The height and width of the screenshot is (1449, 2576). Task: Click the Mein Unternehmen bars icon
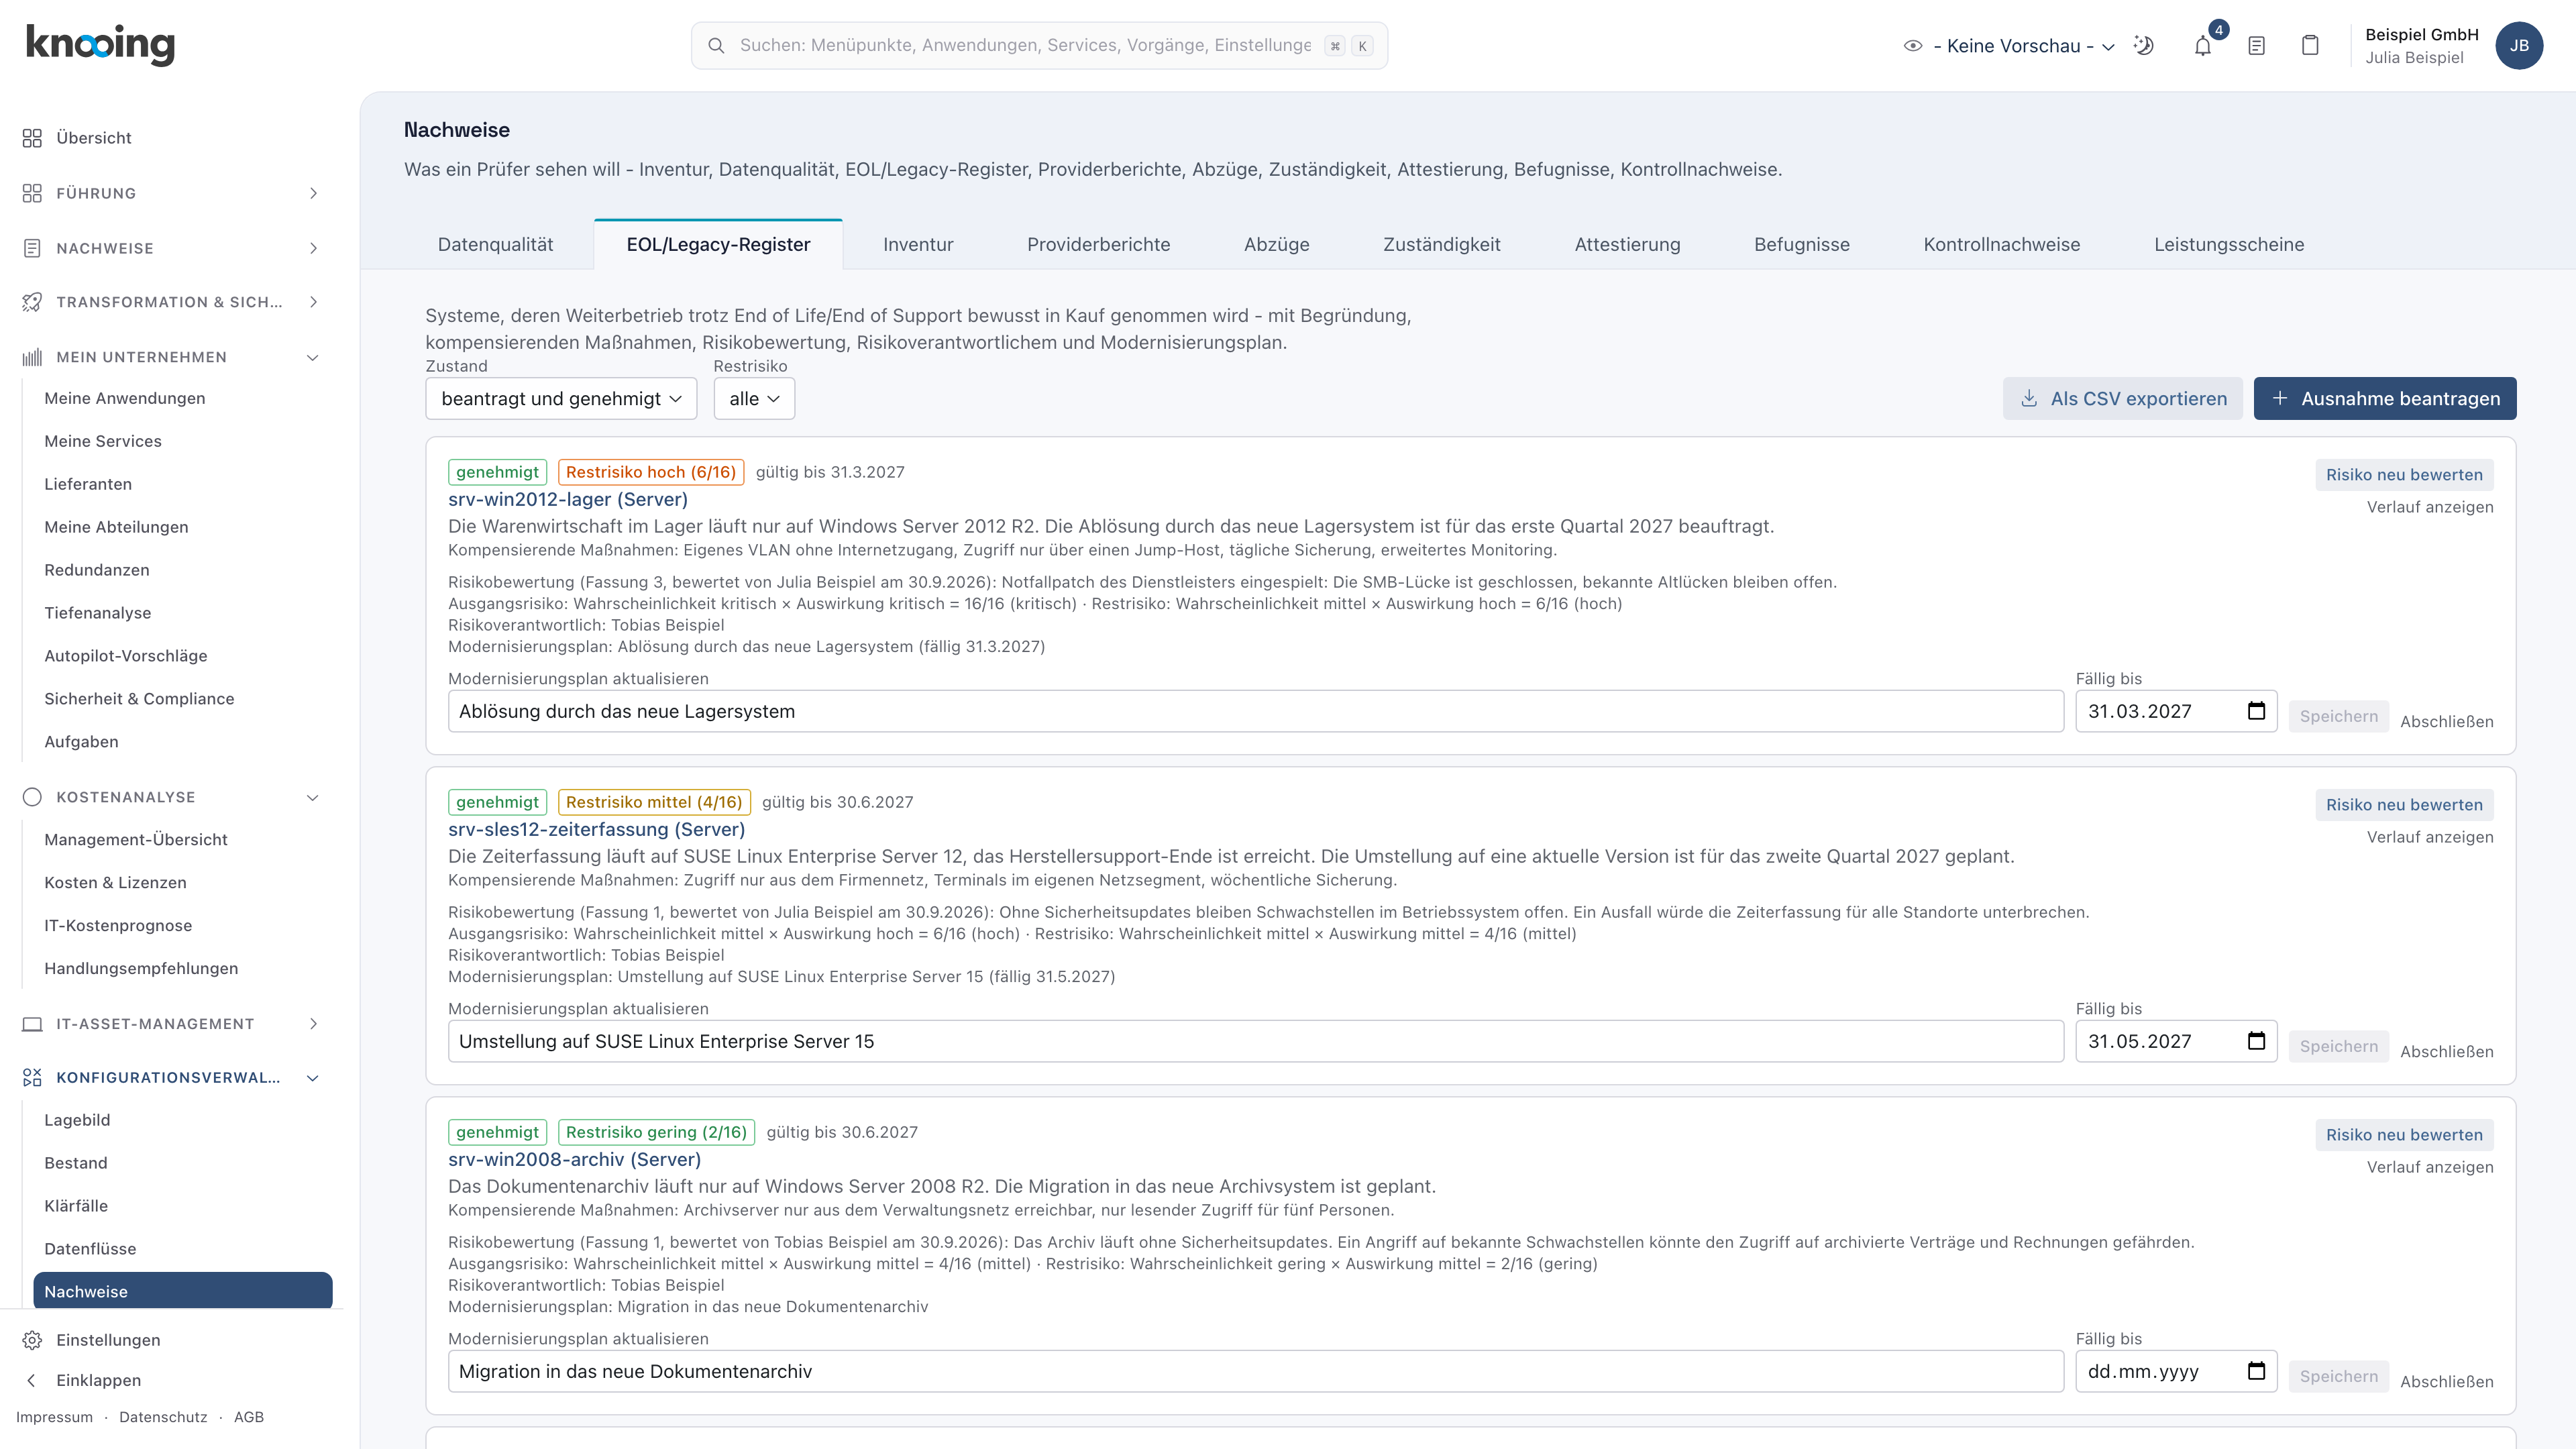coord(32,357)
